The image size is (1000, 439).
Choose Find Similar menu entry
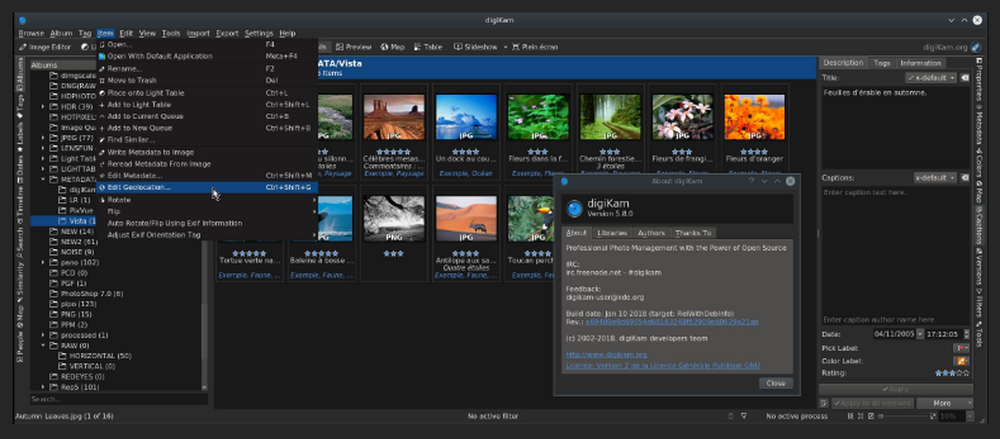207,140
